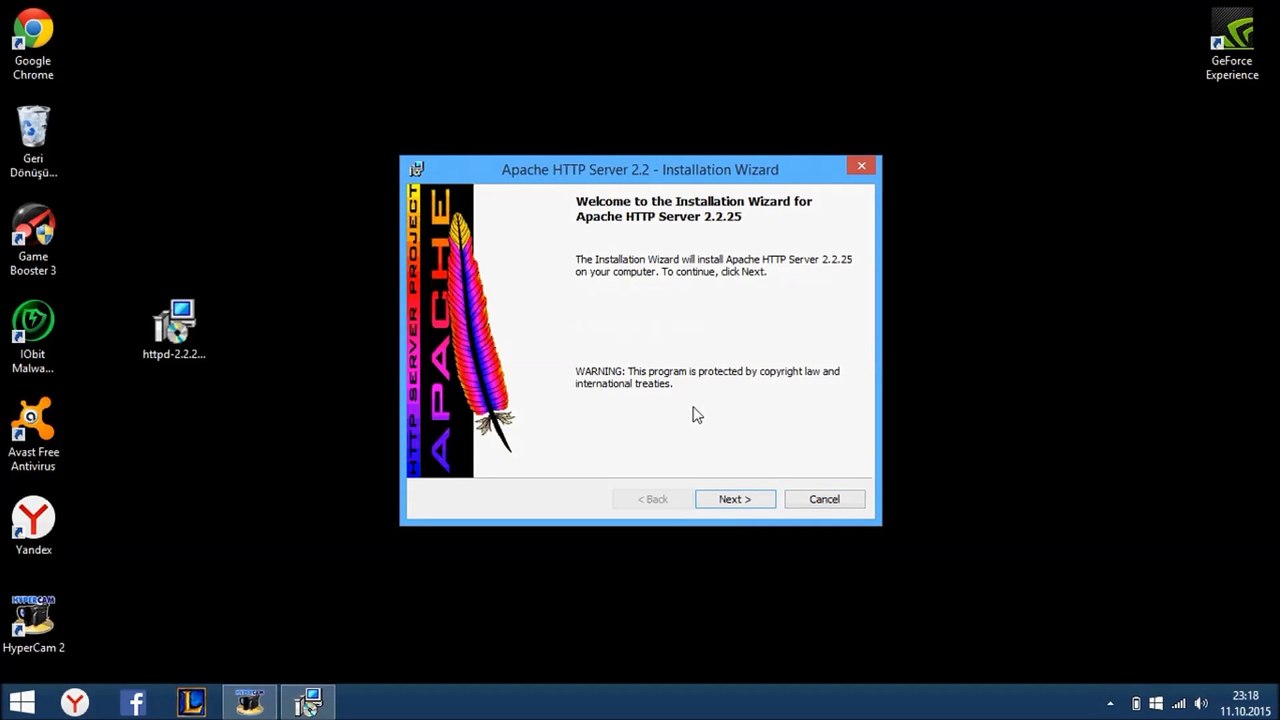Open the Windows Start button
1280x720 pixels.
pos(22,703)
